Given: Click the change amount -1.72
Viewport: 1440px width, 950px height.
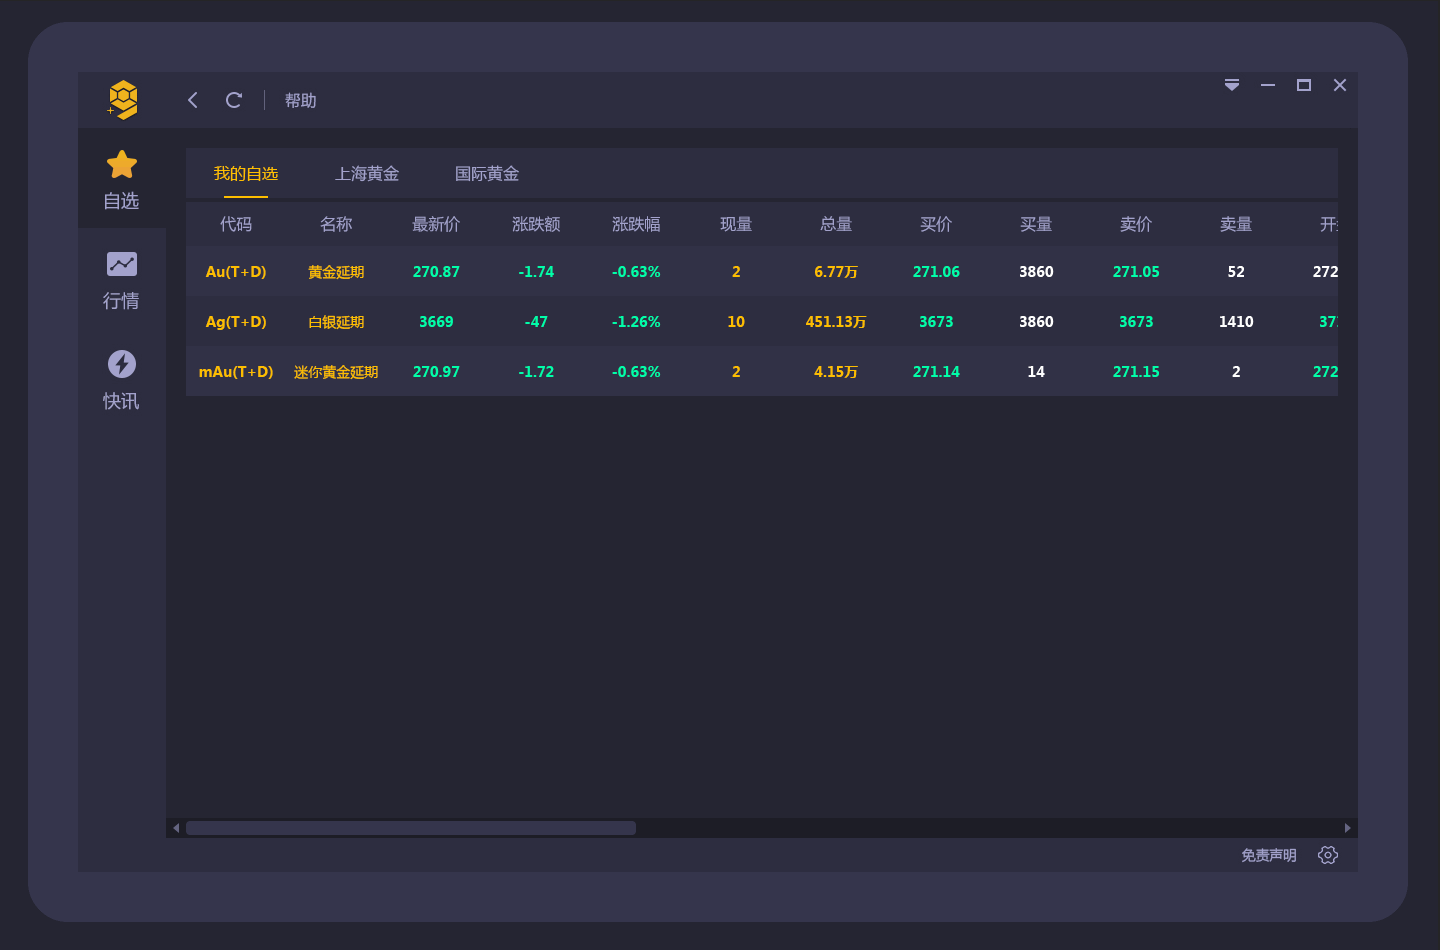Looking at the screenshot, I should pyautogui.click(x=536, y=372).
